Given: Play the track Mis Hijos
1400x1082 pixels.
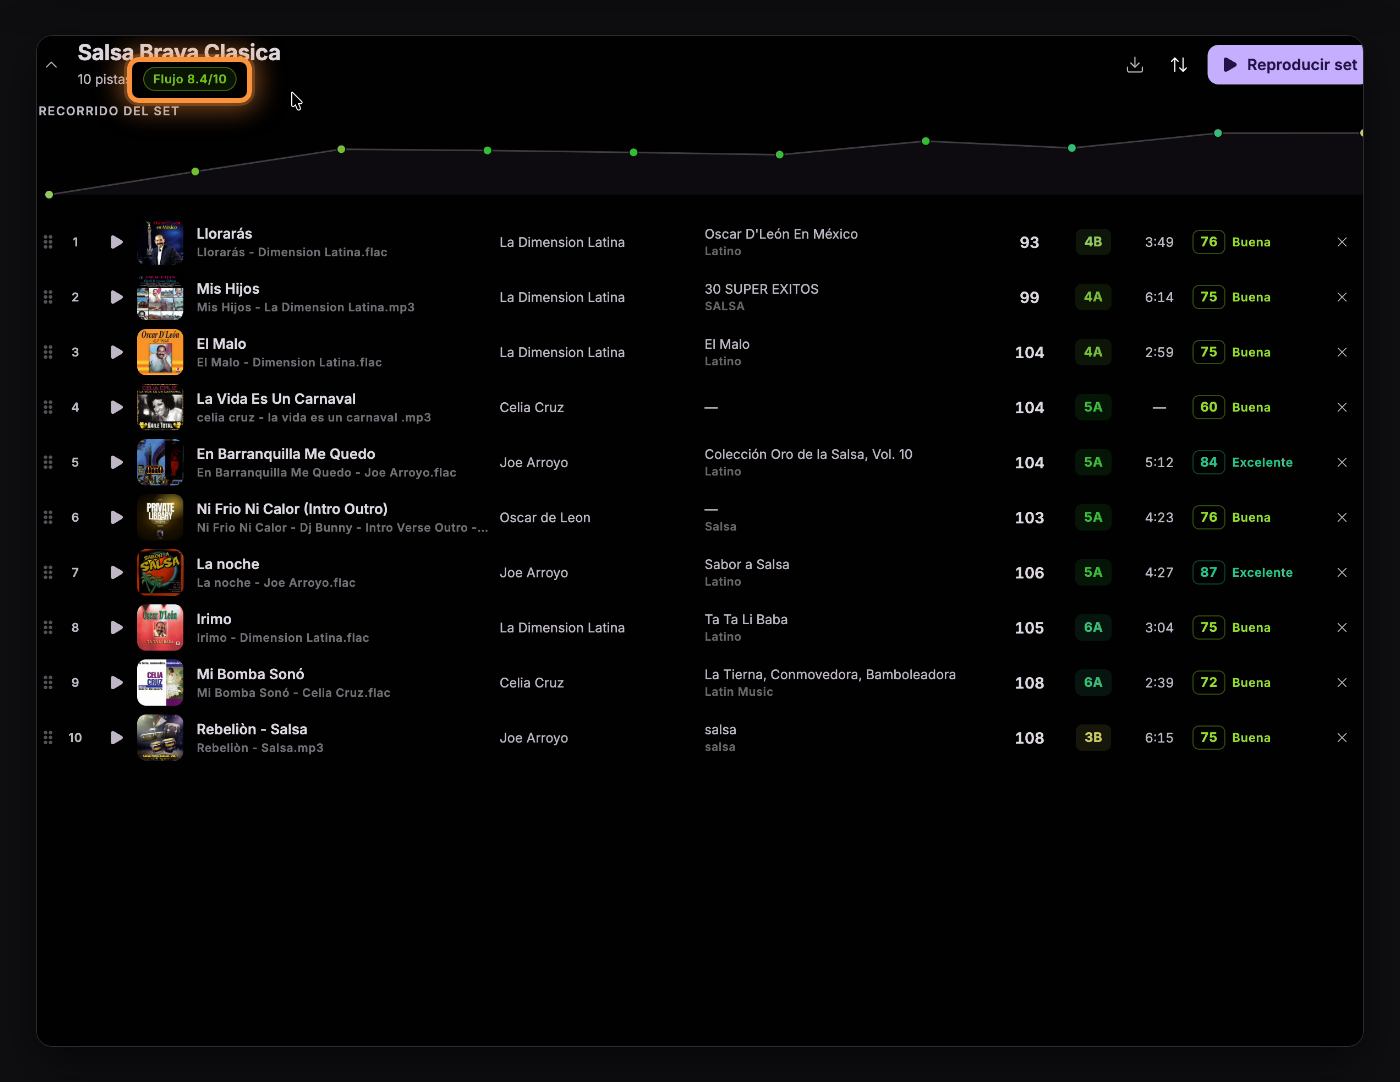Looking at the screenshot, I should tap(117, 297).
